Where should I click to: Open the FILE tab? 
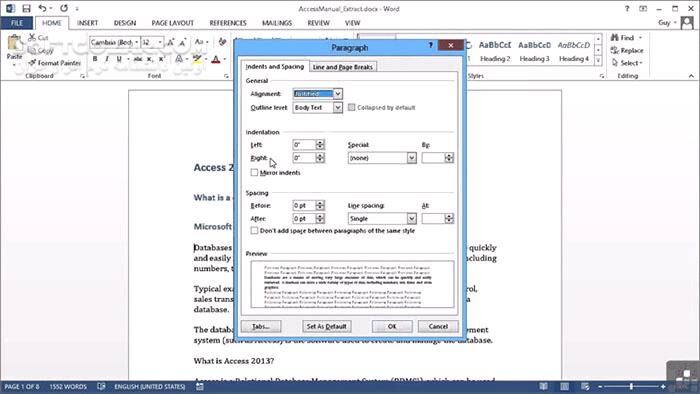(x=17, y=23)
